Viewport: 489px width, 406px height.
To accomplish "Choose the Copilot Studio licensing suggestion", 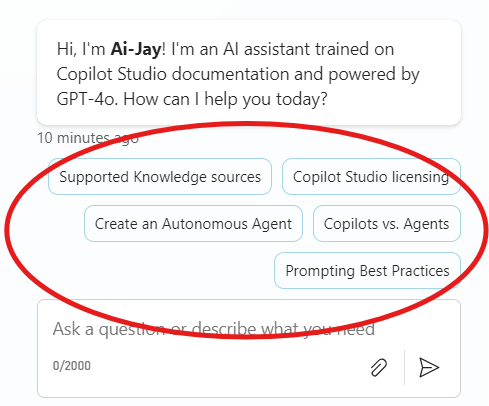I will [x=371, y=177].
